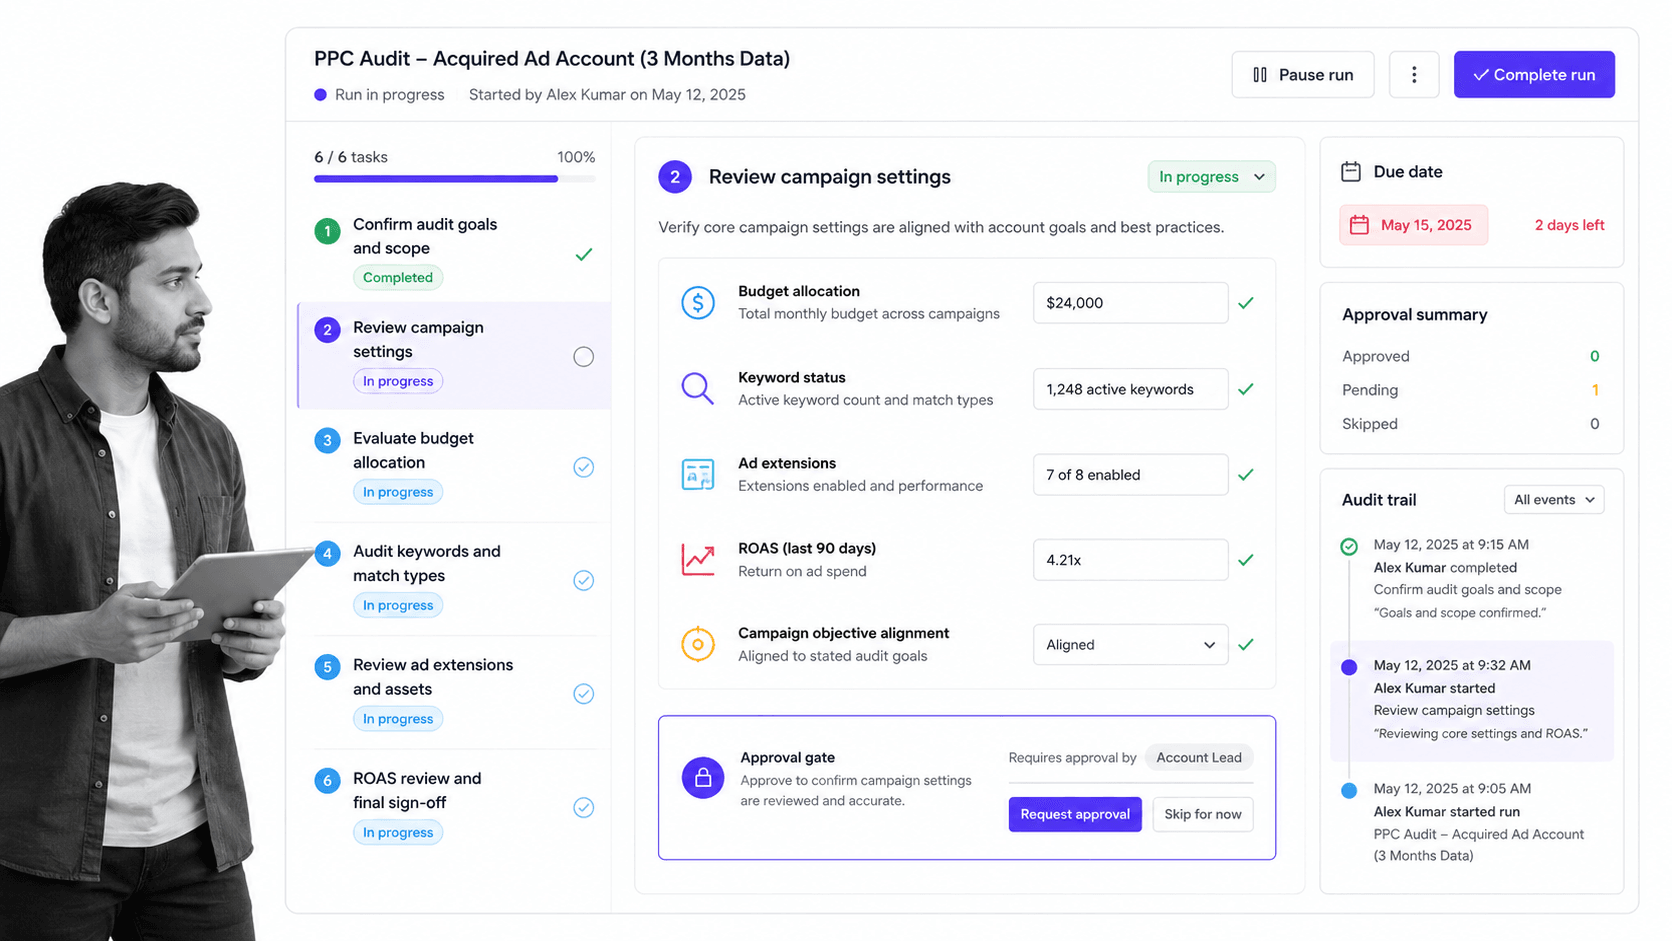Click the Approval gate lock icon
Image resolution: width=1672 pixels, height=941 pixels.
(x=703, y=777)
